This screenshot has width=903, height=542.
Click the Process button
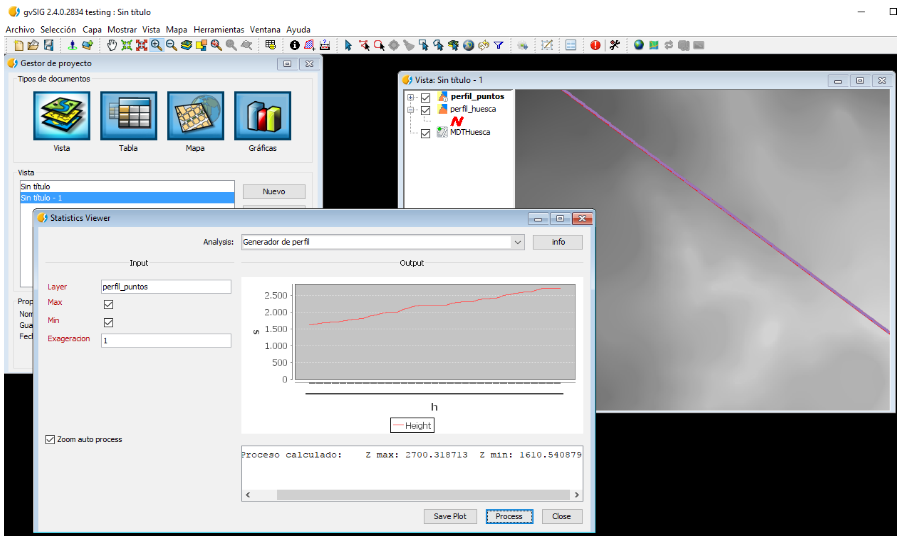[509, 516]
